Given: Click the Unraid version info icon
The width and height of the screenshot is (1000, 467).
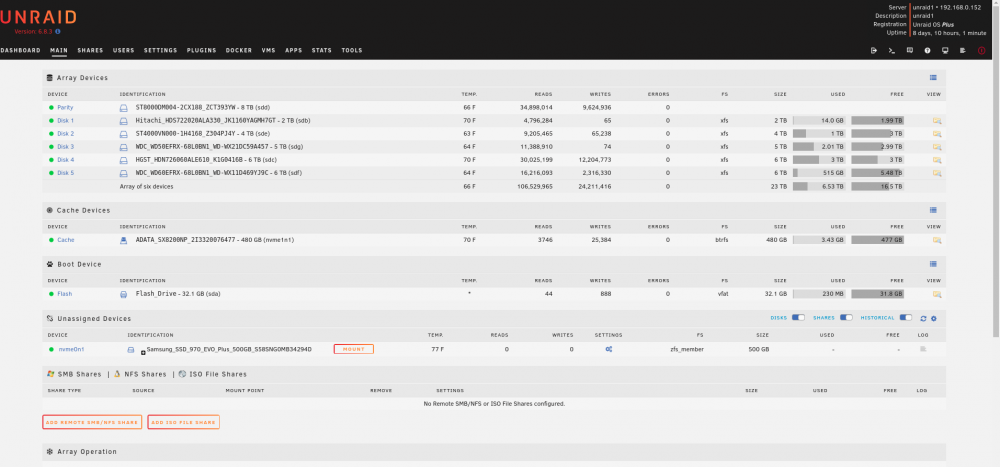Looking at the screenshot, I should (x=58, y=31).
